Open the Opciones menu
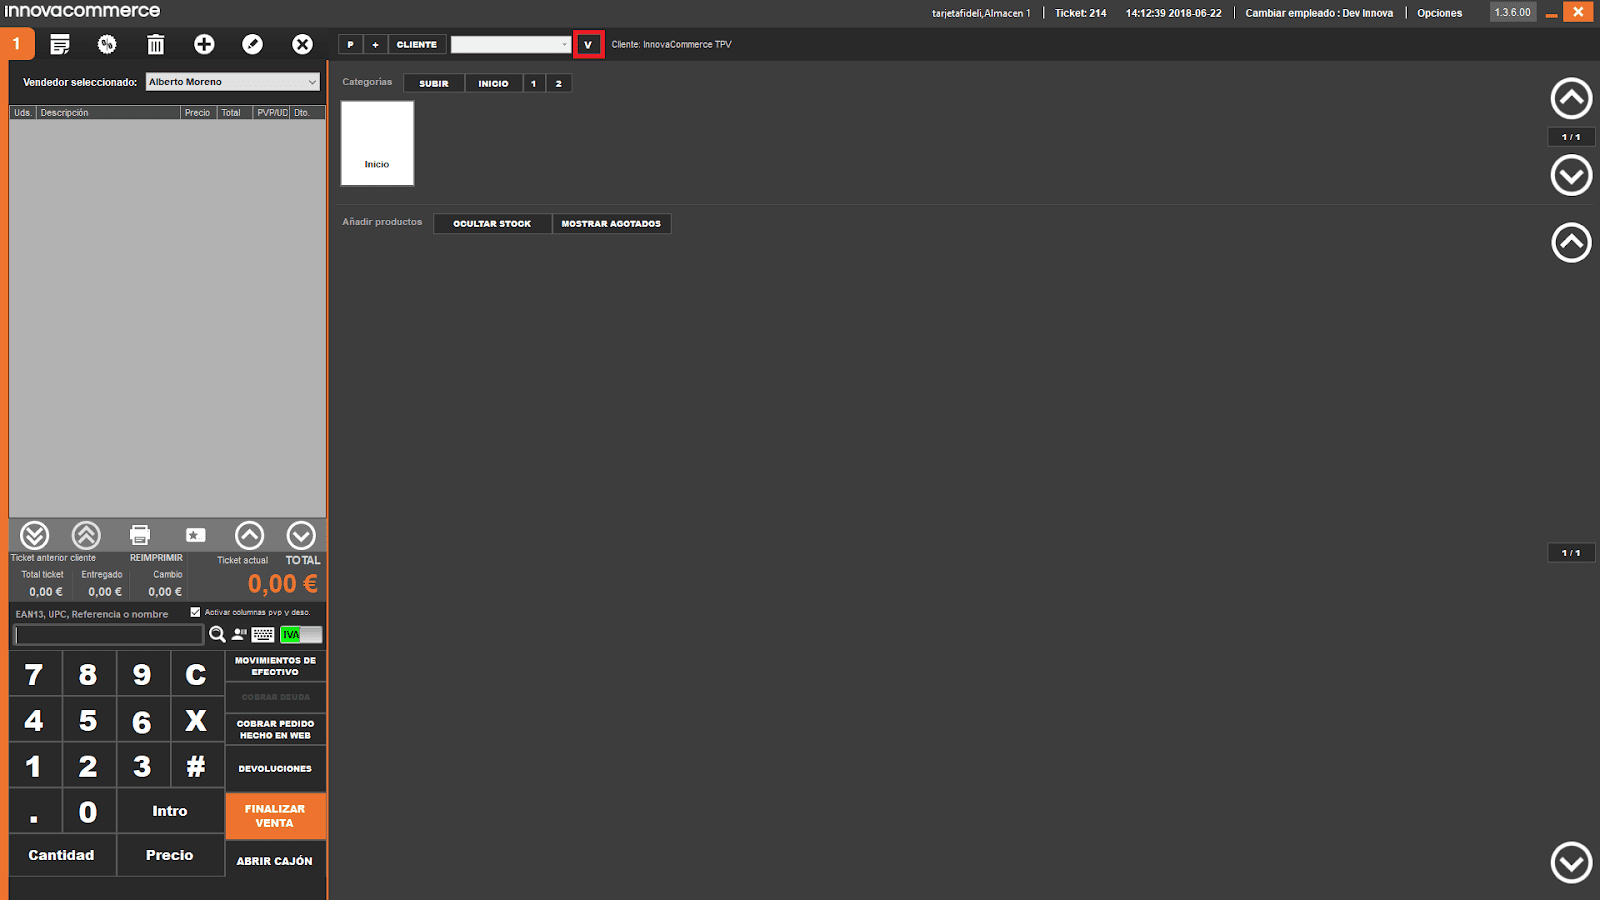Image resolution: width=1600 pixels, height=900 pixels. pyautogui.click(x=1439, y=13)
